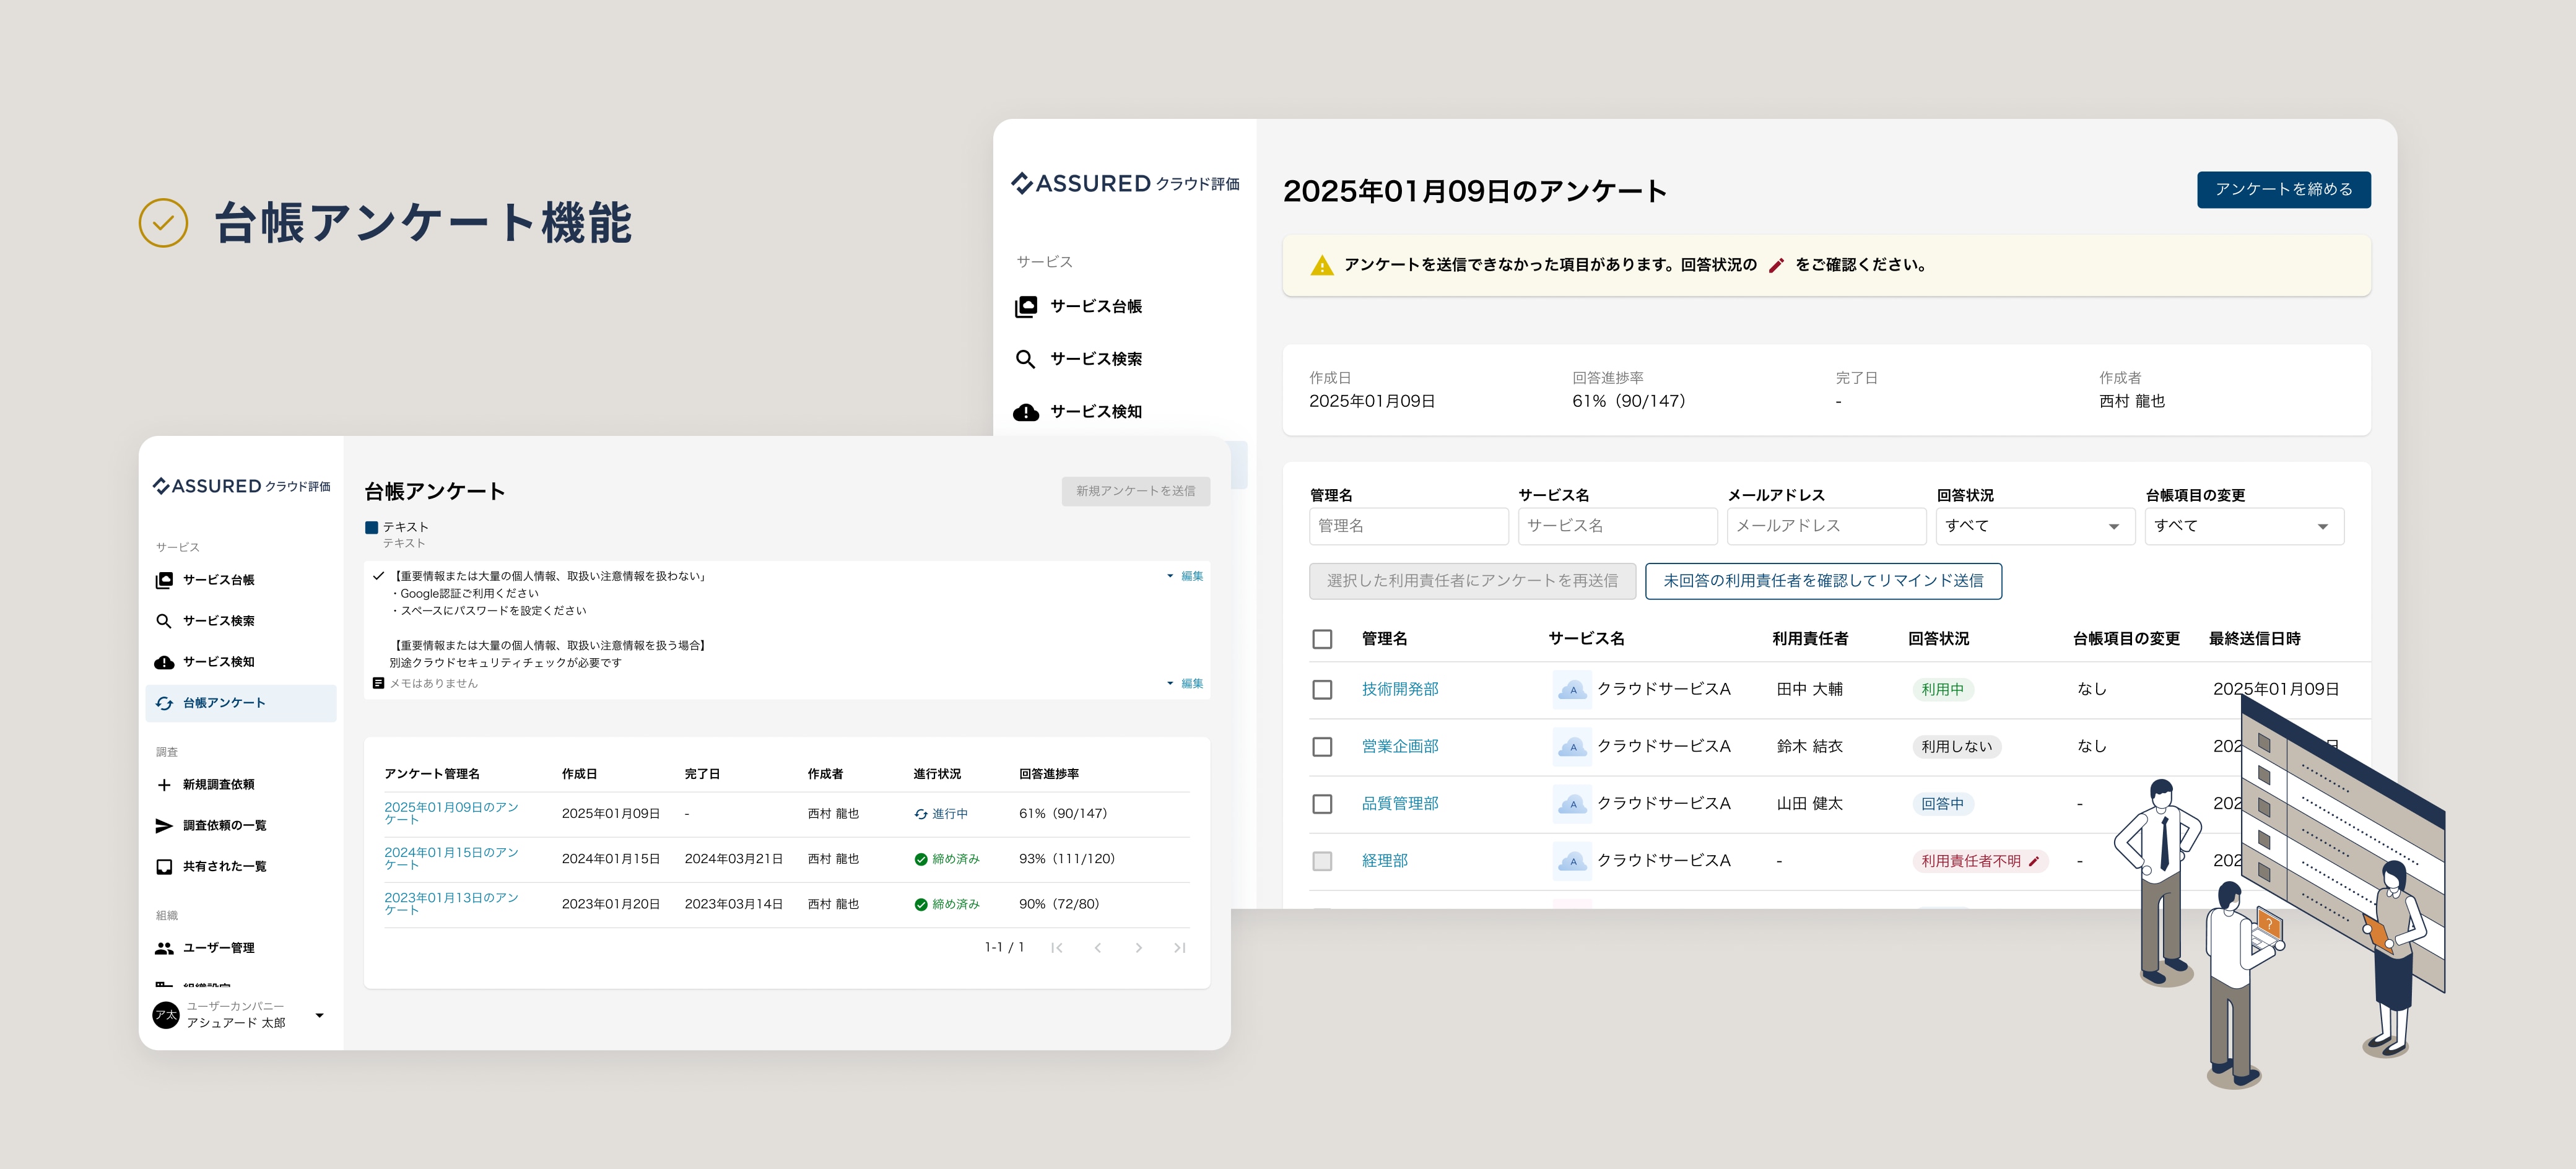Click the cloud alert icon for サービス検知
This screenshot has height=1169, width=2576.
(x=1026, y=412)
